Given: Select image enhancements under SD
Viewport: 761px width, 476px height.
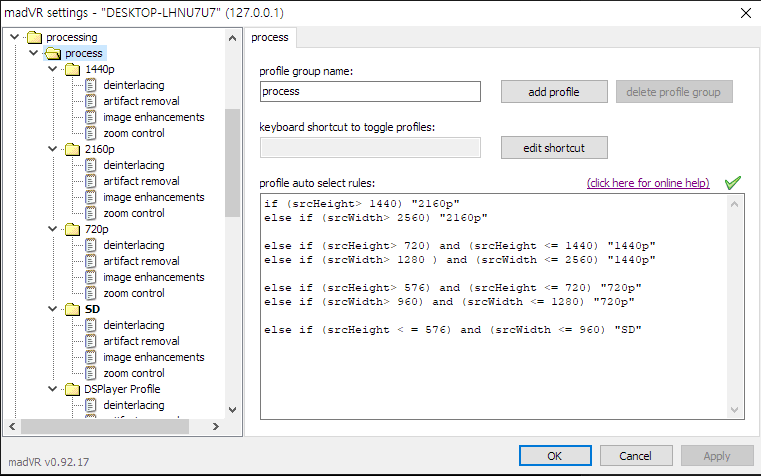Looking at the screenshot, I should tap(153, 357).
